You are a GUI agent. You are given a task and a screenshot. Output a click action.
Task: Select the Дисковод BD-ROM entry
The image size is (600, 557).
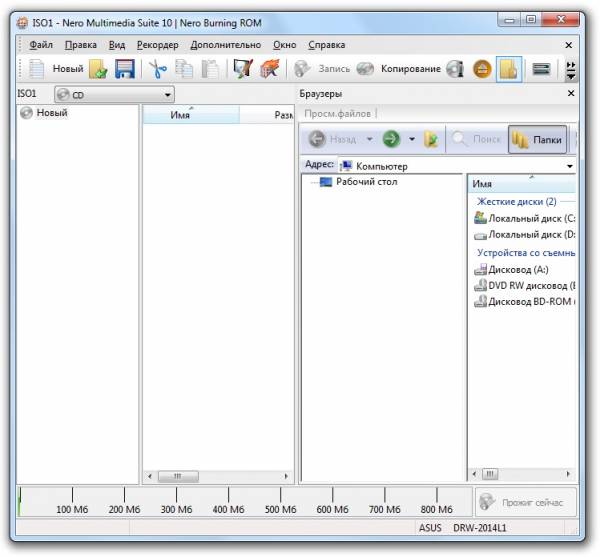(525, 302)
